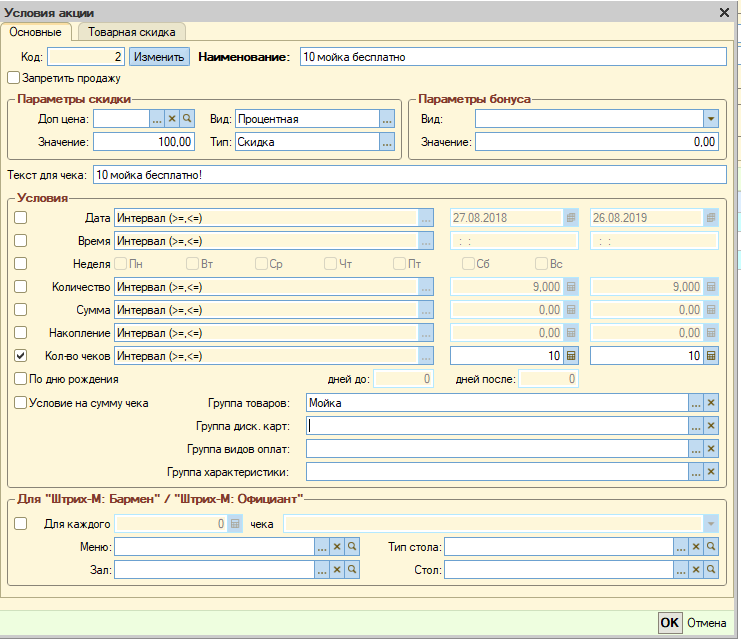Enable the Количество condition checkbox
Screen dimensions: 741x642
(20, 286)
